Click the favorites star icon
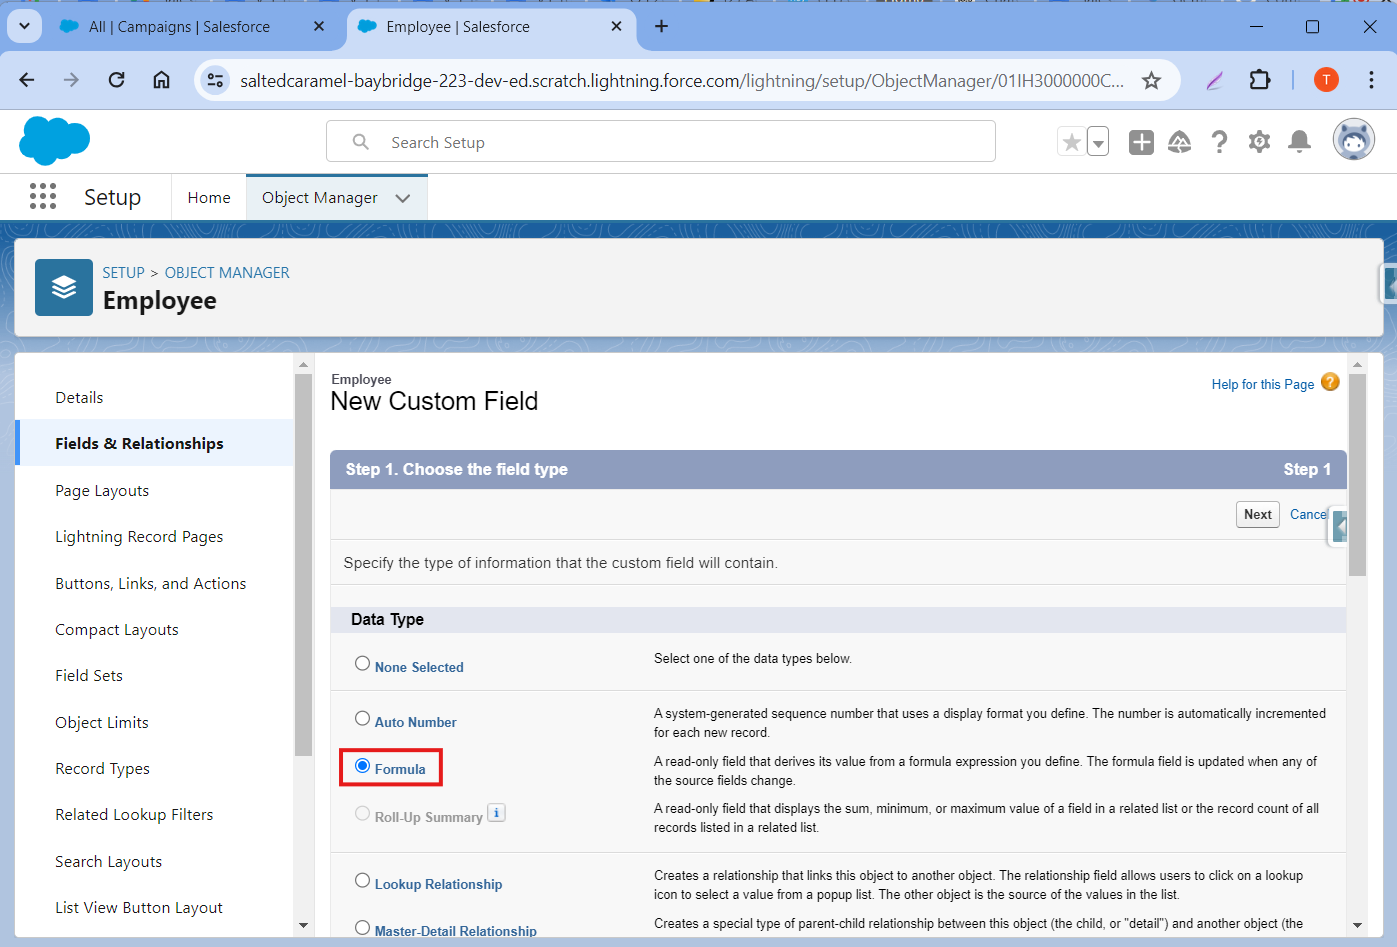 1071,142
